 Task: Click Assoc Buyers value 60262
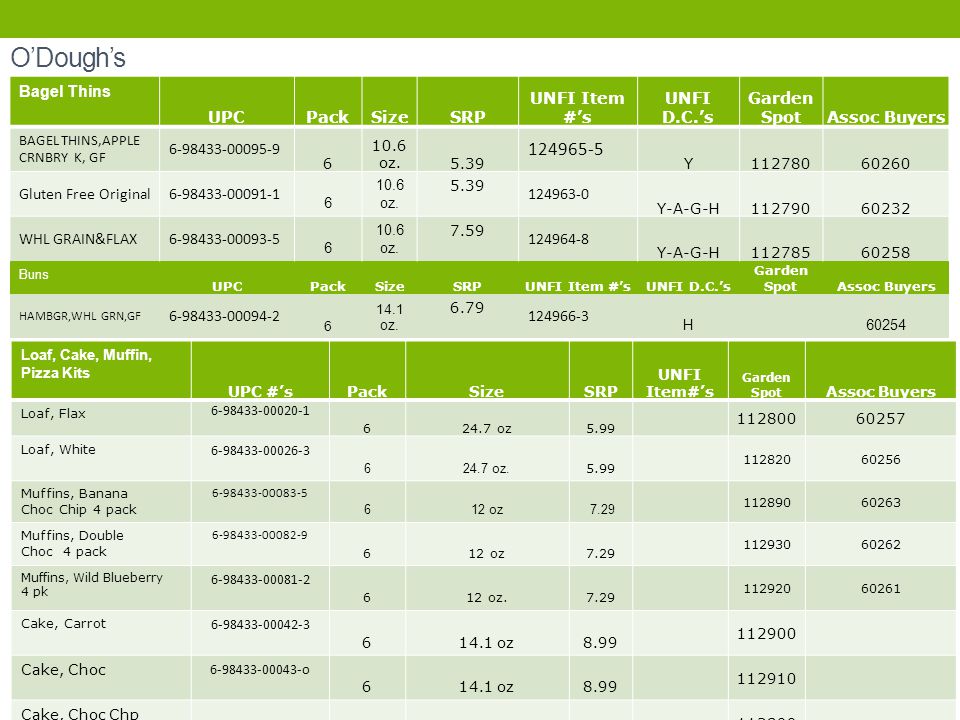[x=880, y=544]
